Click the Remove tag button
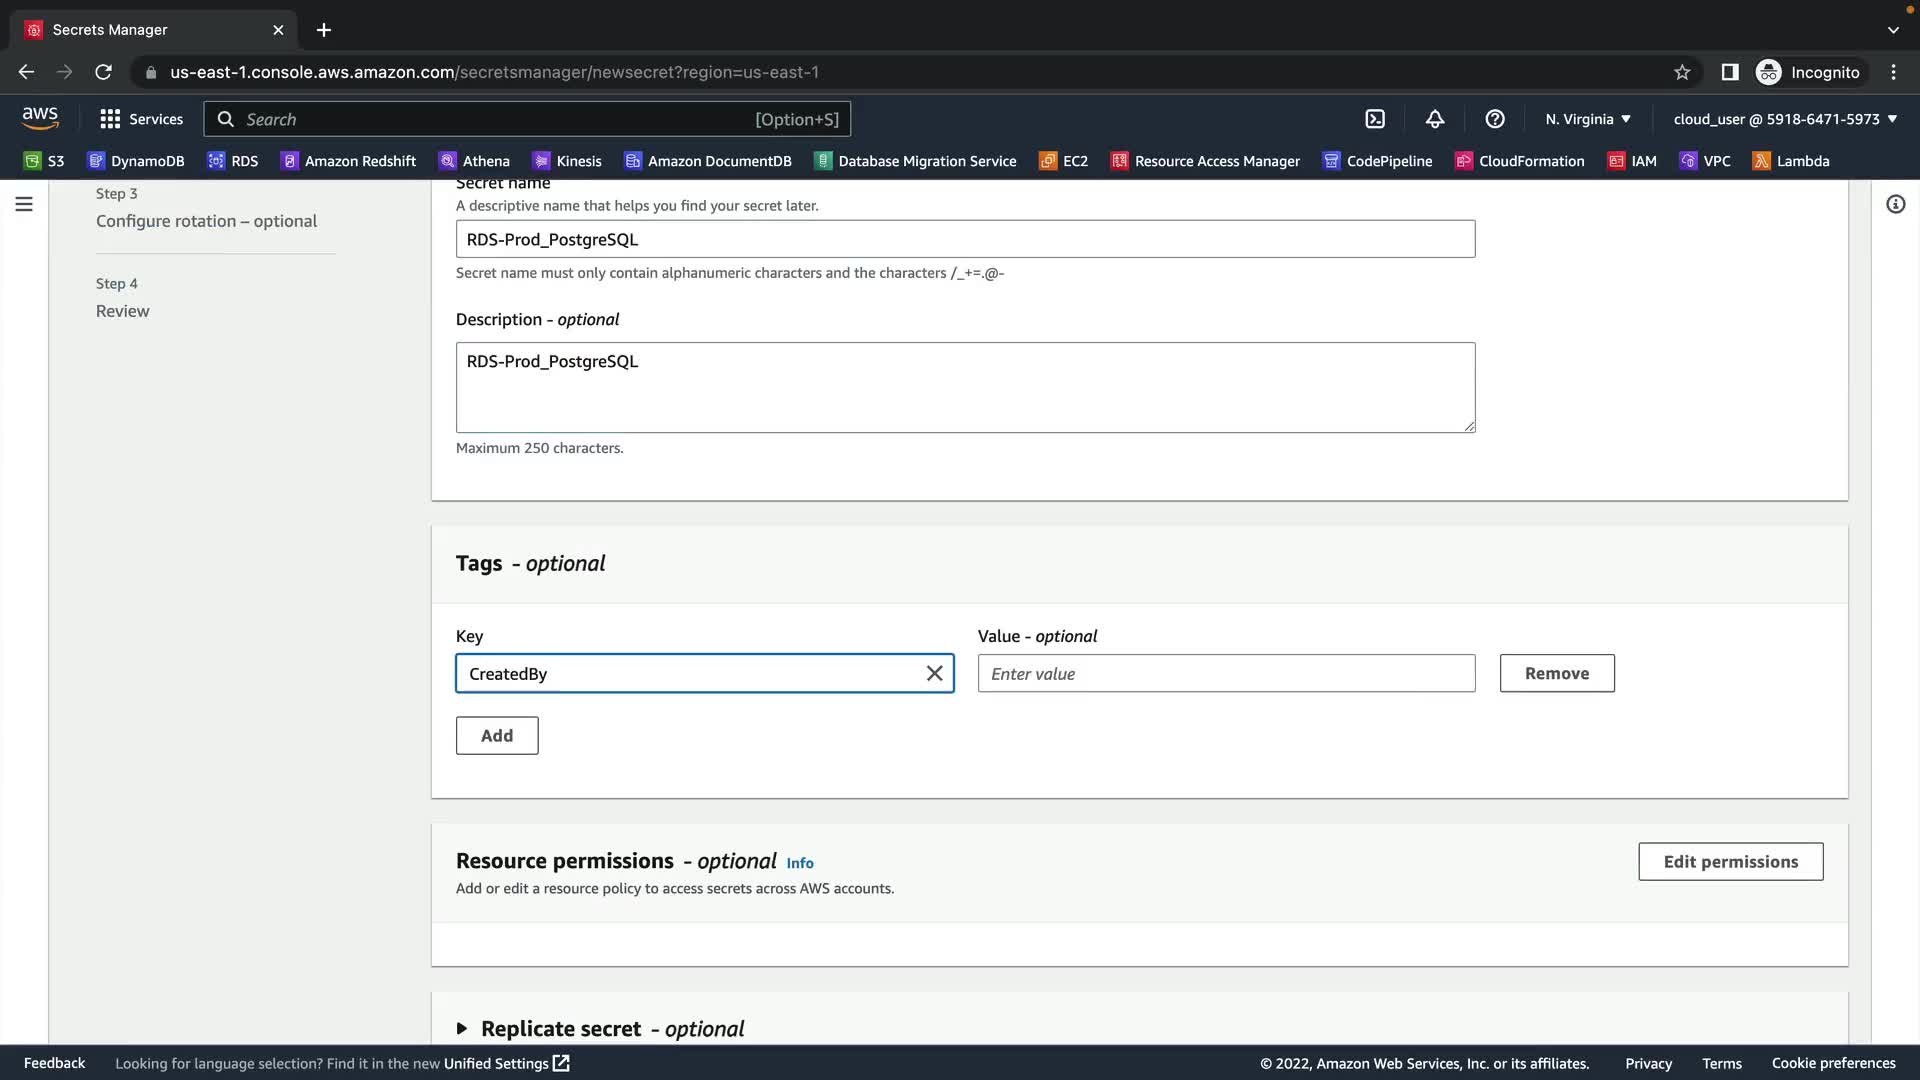The height and width of the screenshot is (1080, 1920). click(x=1556, y=674)
